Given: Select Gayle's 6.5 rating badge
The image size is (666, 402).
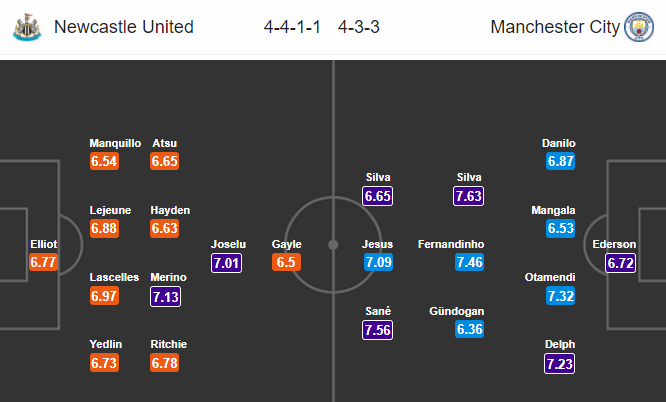Looking at the screenshot, I should [286, 262].
